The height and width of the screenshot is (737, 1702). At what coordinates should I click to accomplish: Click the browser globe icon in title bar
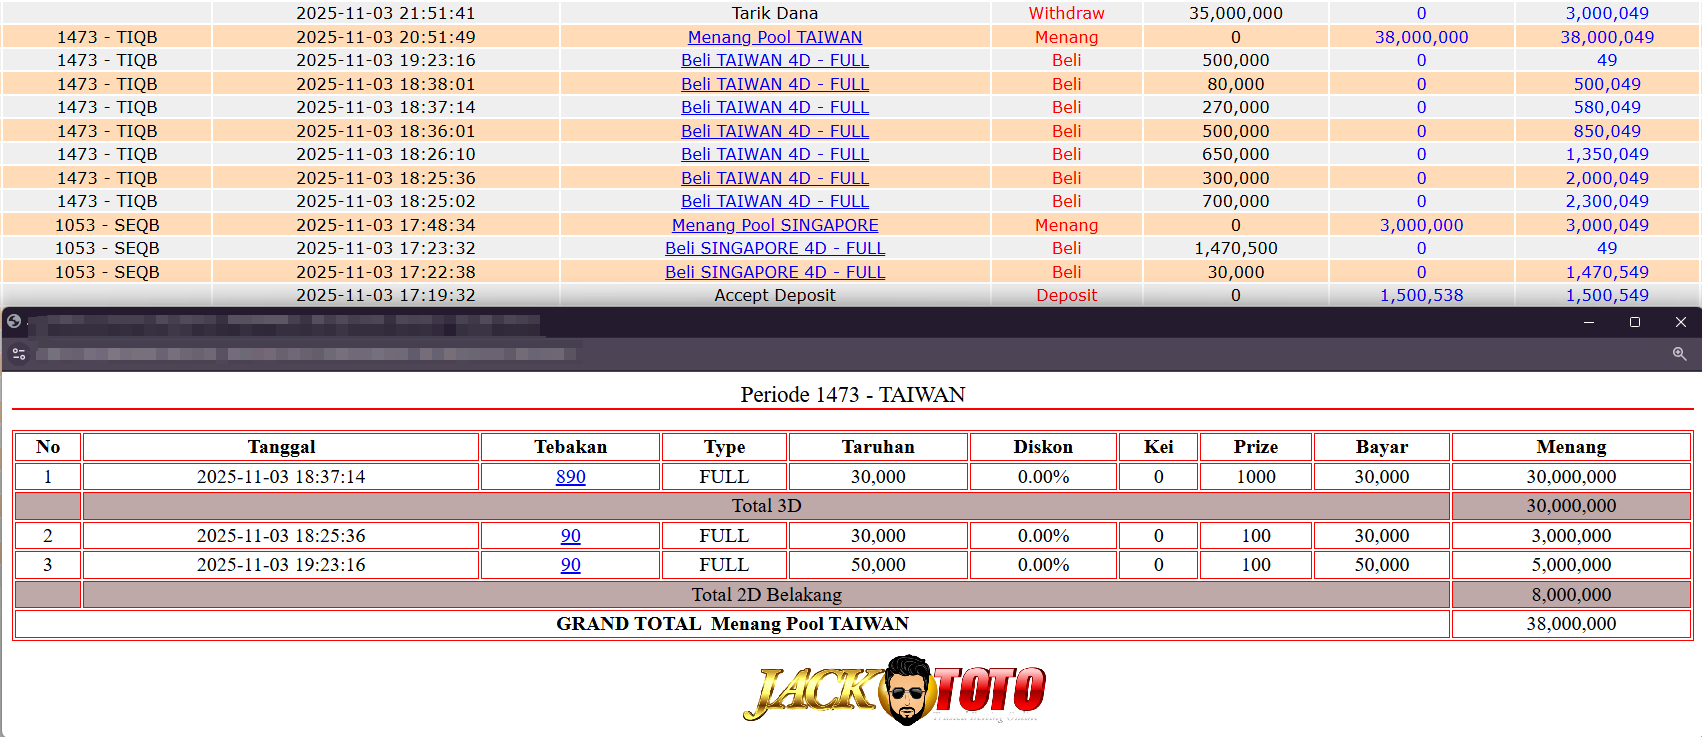click(x=14, y=321)
